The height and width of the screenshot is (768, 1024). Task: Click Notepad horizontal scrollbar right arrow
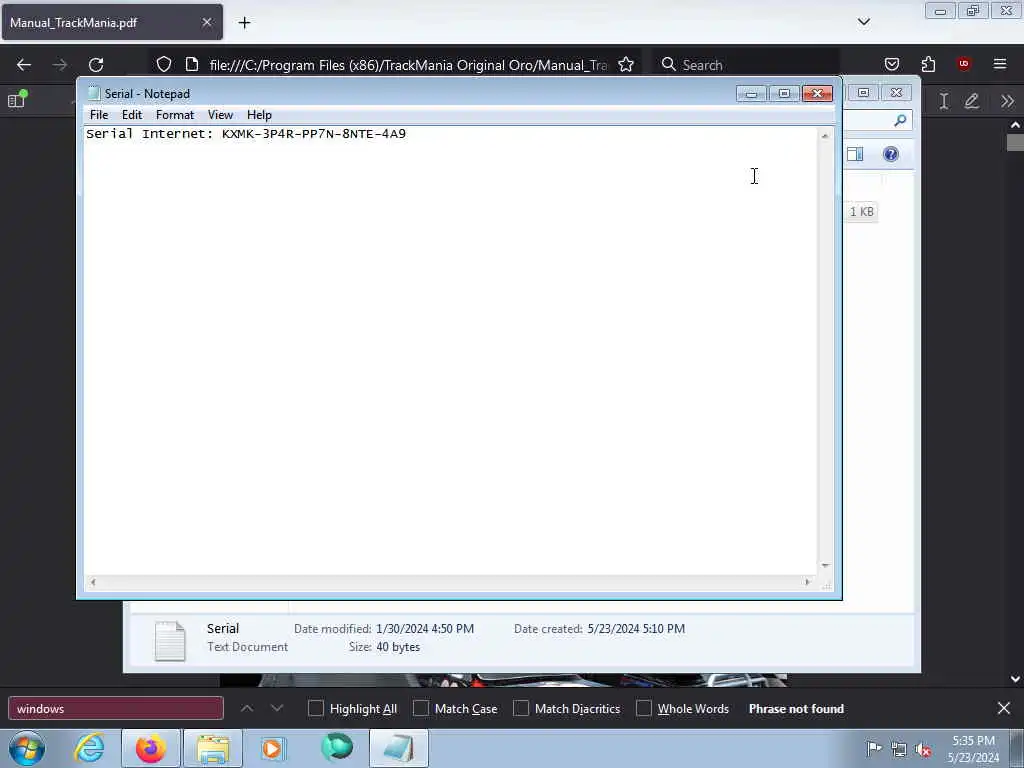808,582
